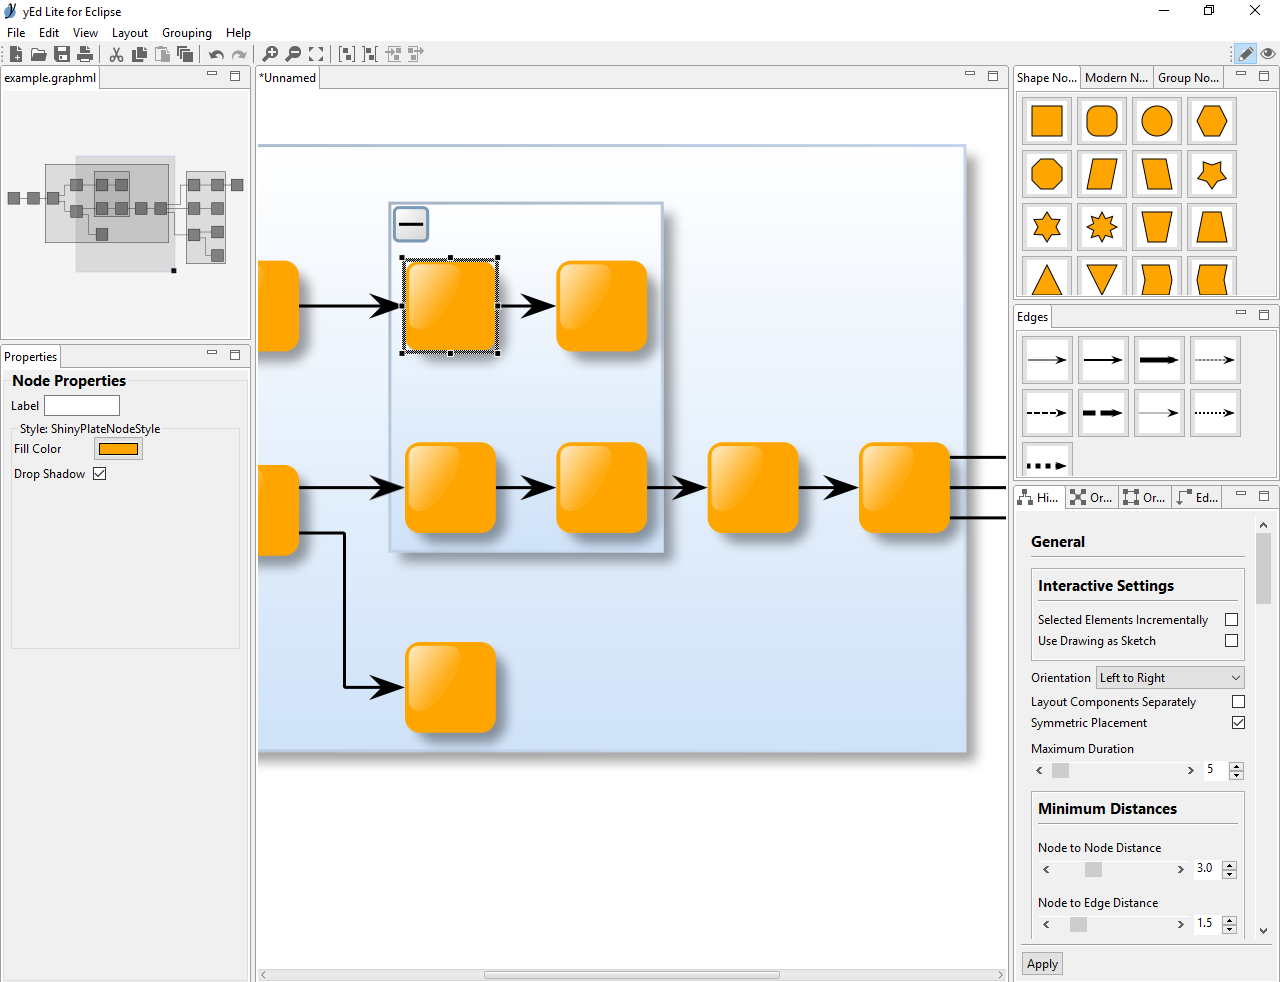Enable Use Drawing as Sketch
Viewport: 1280px width, 982px height.
[1231, 641]
